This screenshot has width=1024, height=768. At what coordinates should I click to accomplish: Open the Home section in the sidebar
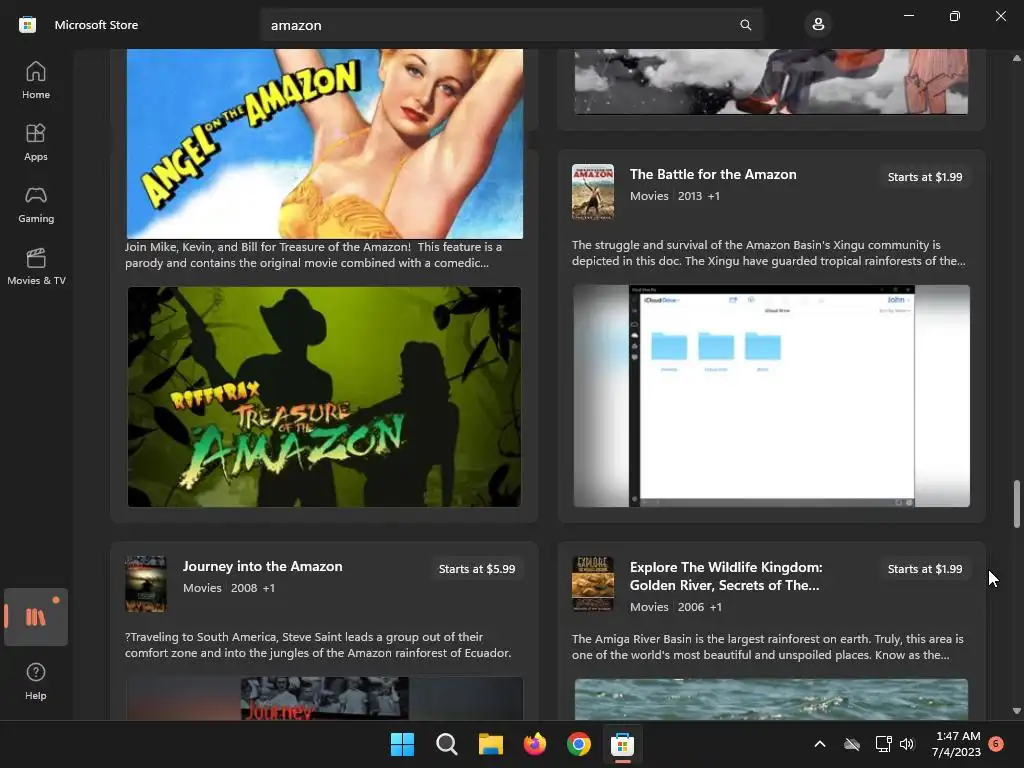36,80
